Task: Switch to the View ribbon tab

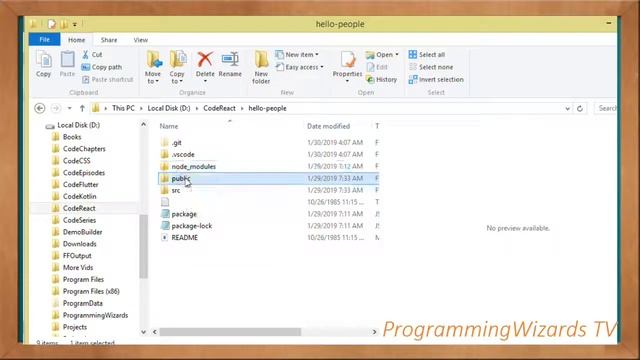Action: (x=141, y=40)
